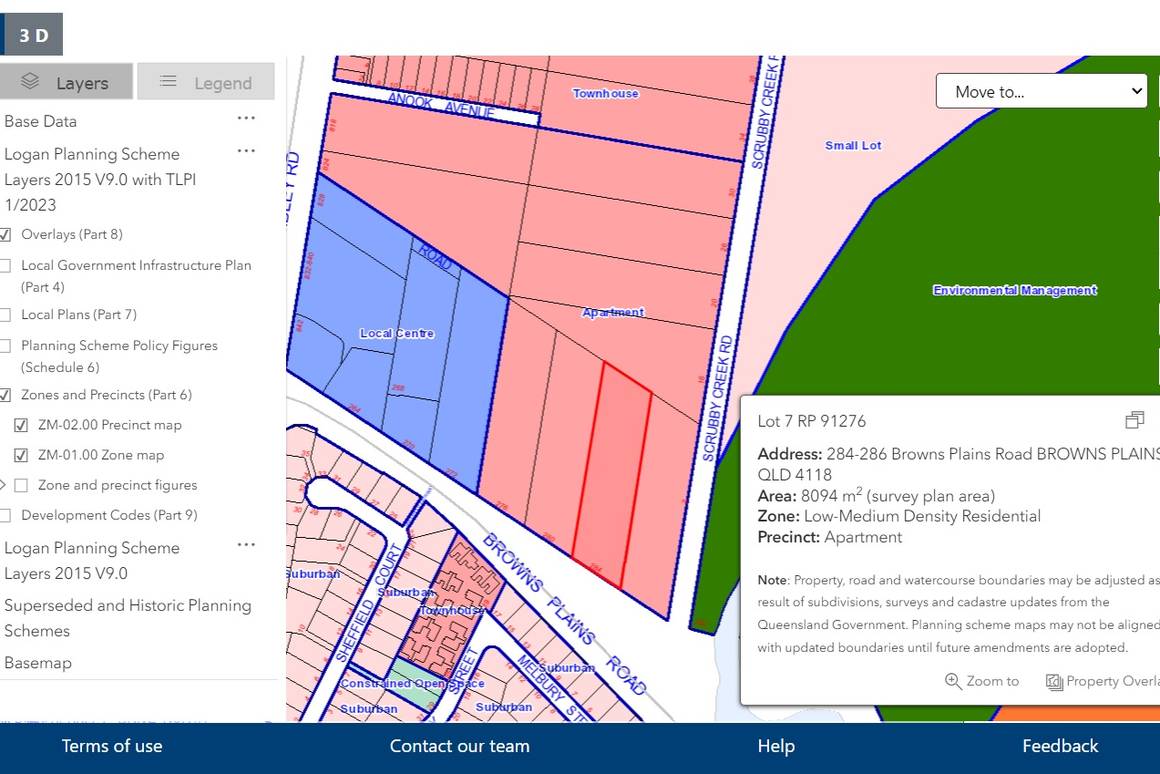The height and width of the screenshot is (774, 1160).
Task: Expand the Zone and precinct figures group
Action: point(3,485)
